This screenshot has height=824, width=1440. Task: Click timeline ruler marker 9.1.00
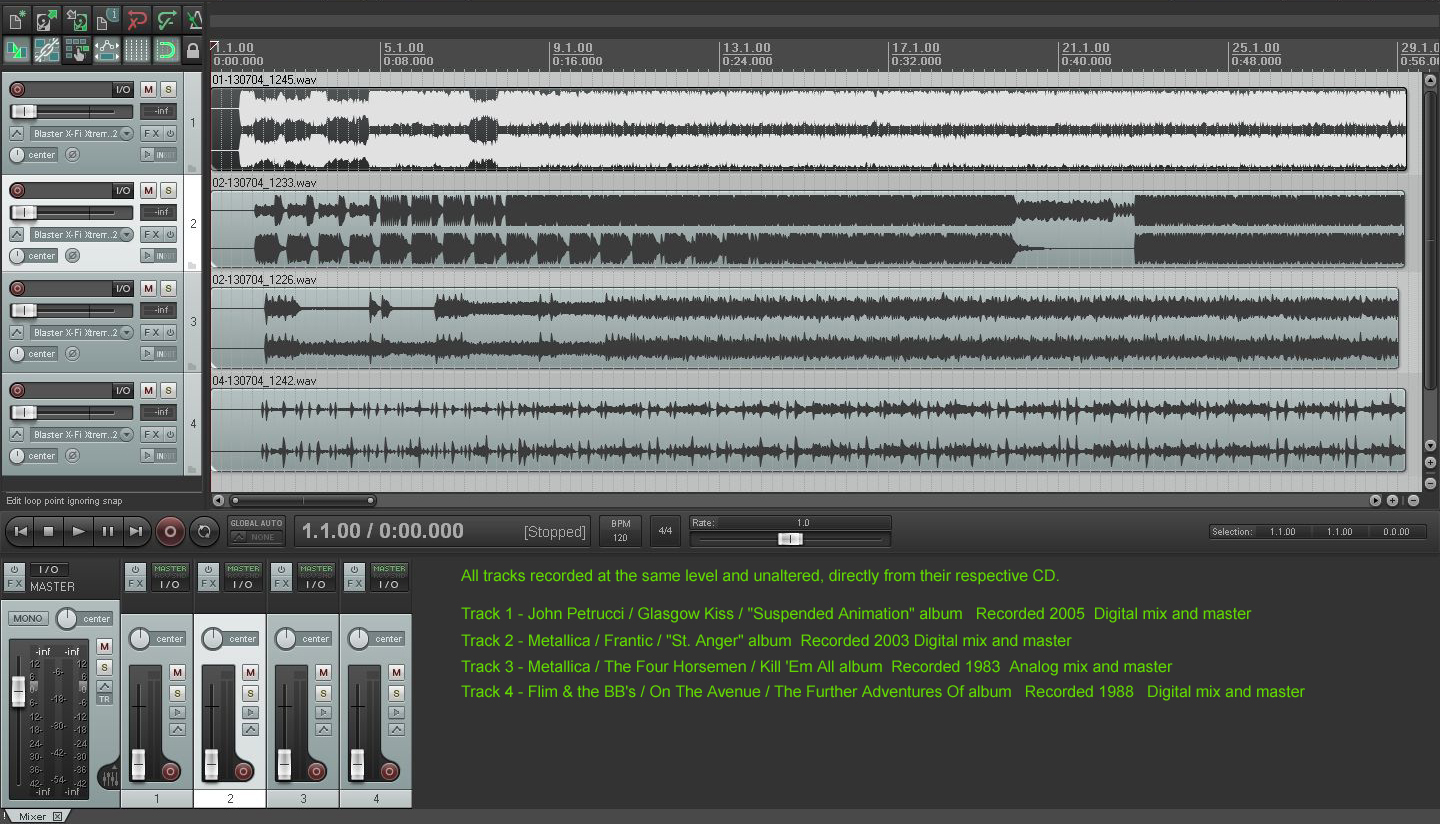click(x=573, y=48)
